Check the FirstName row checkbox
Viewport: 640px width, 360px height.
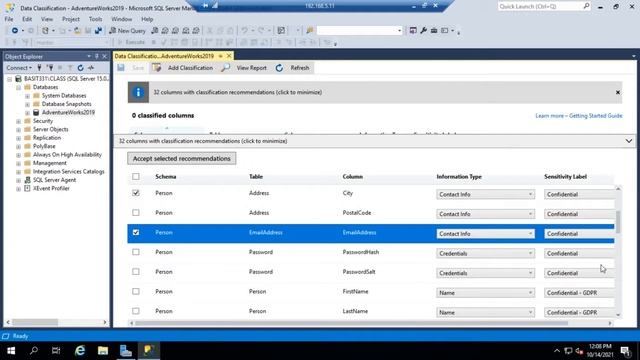point(136,291)
